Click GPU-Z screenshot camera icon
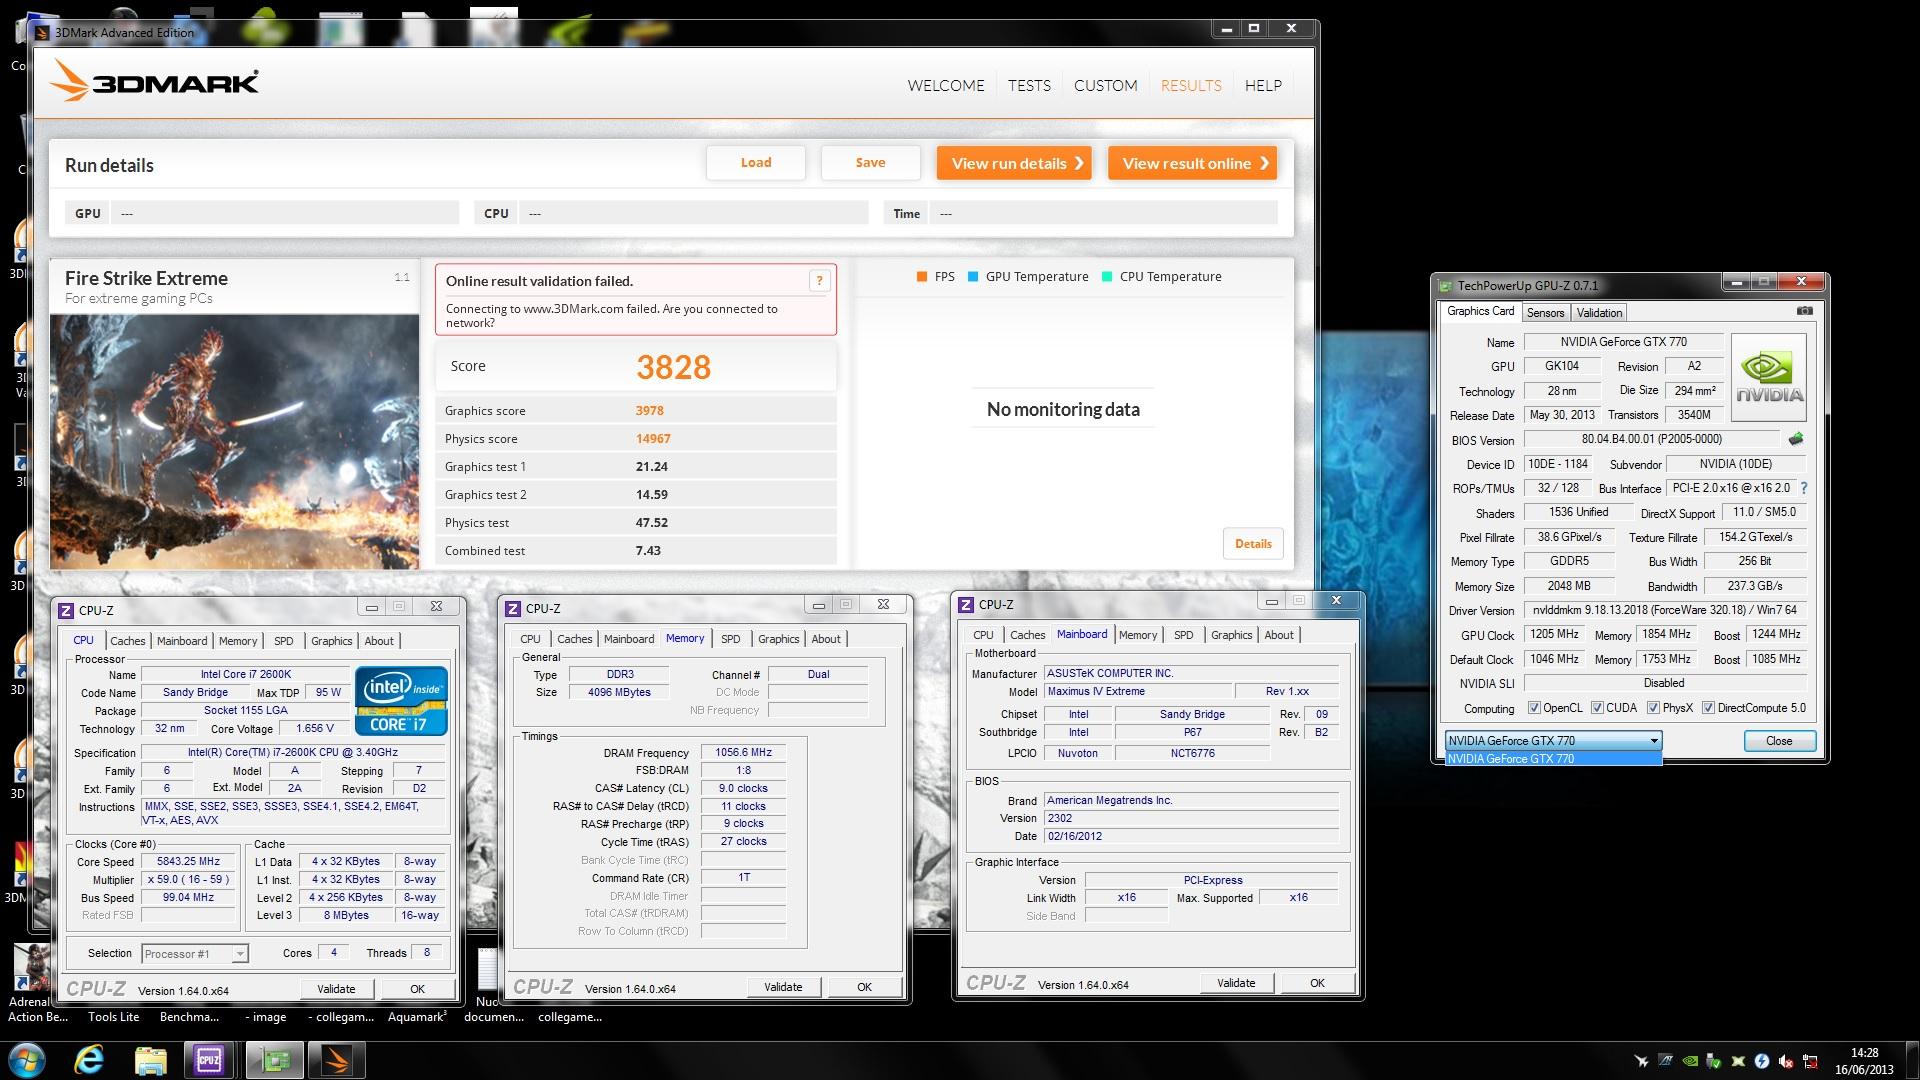The image size is (1920, 1080). 1804,311
